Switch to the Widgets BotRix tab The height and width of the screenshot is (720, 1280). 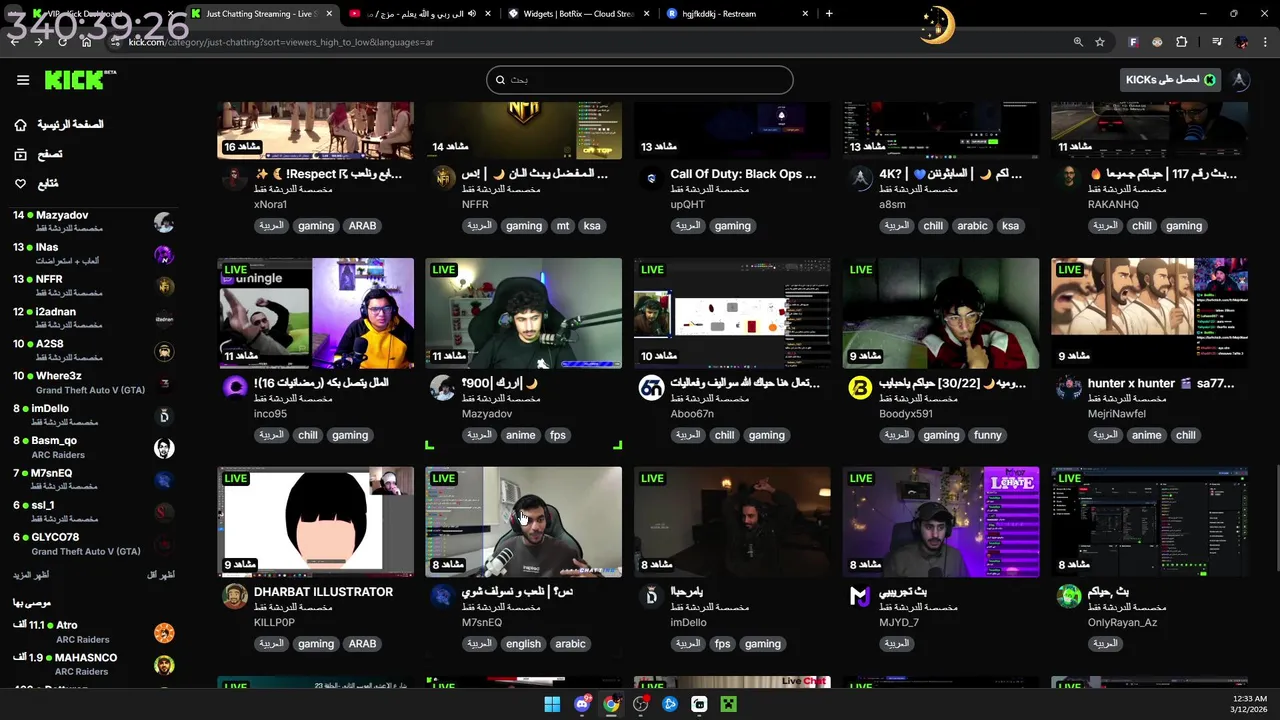[x=578, y=14]
